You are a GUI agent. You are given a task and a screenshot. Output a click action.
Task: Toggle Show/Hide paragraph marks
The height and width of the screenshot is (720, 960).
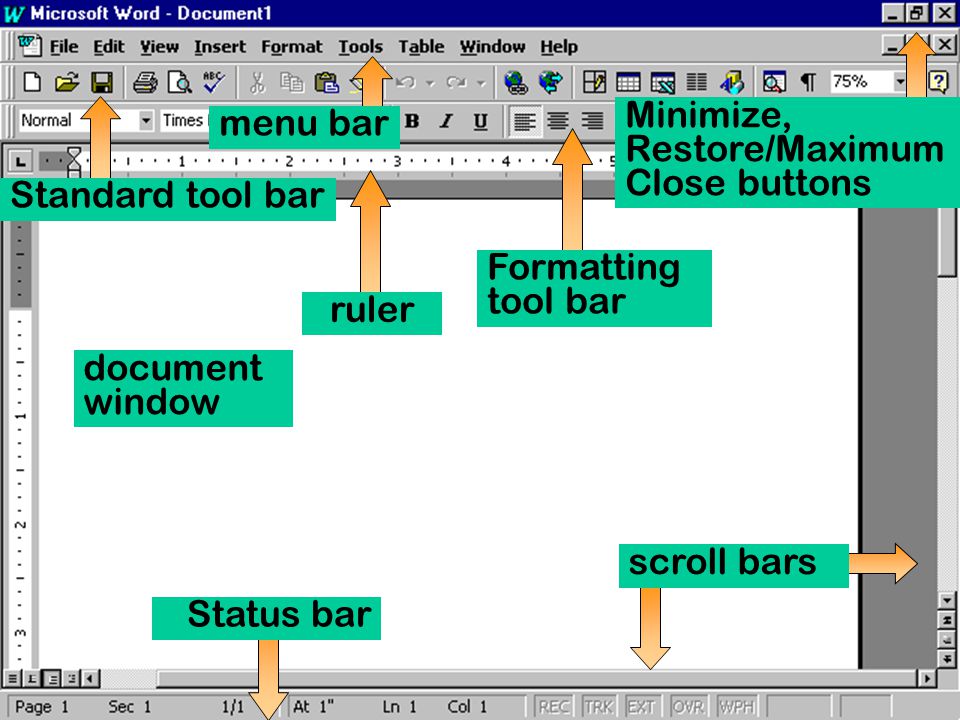click(808, 81)
